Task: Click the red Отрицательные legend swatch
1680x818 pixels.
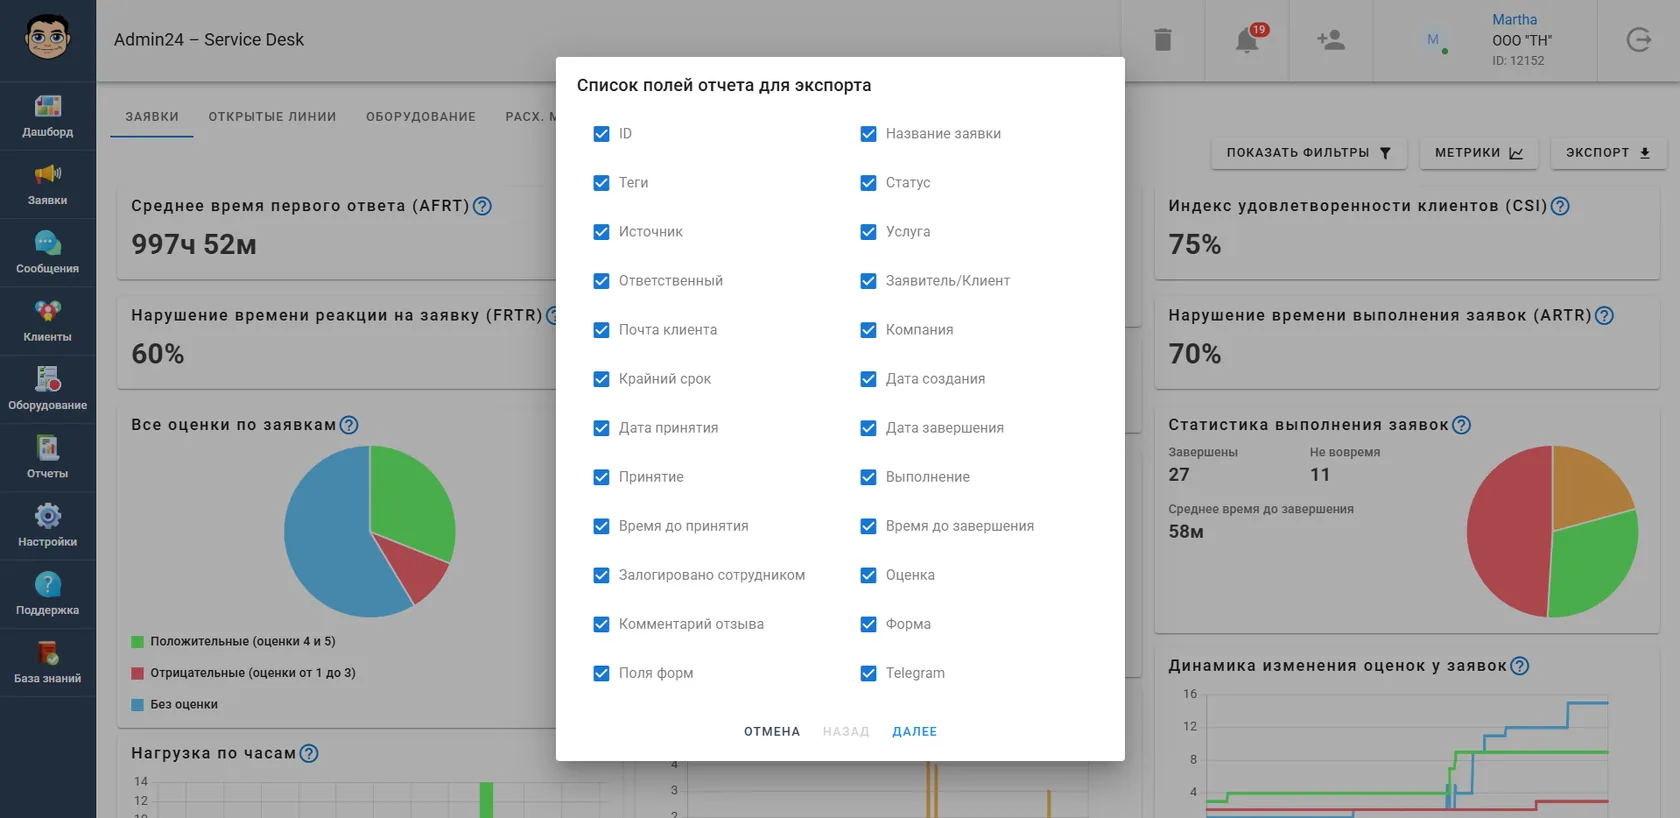Action: (x=138, y=674)
